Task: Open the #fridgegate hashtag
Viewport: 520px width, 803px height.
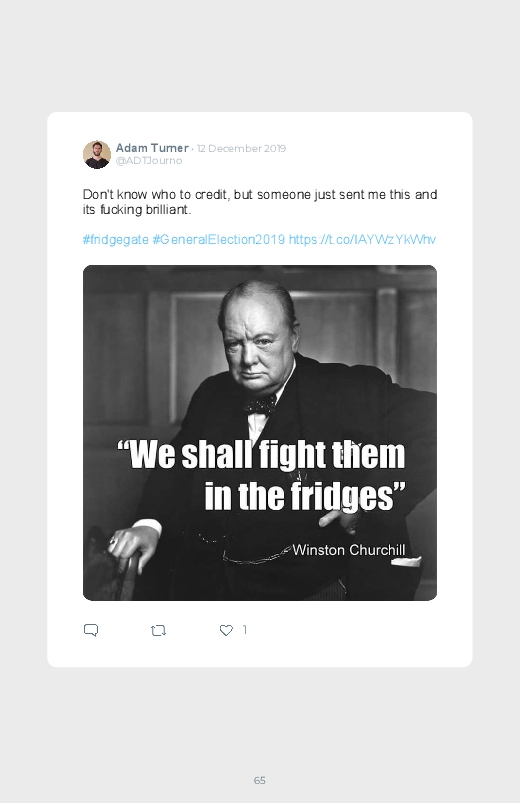Action: click(x=116, y=240)
